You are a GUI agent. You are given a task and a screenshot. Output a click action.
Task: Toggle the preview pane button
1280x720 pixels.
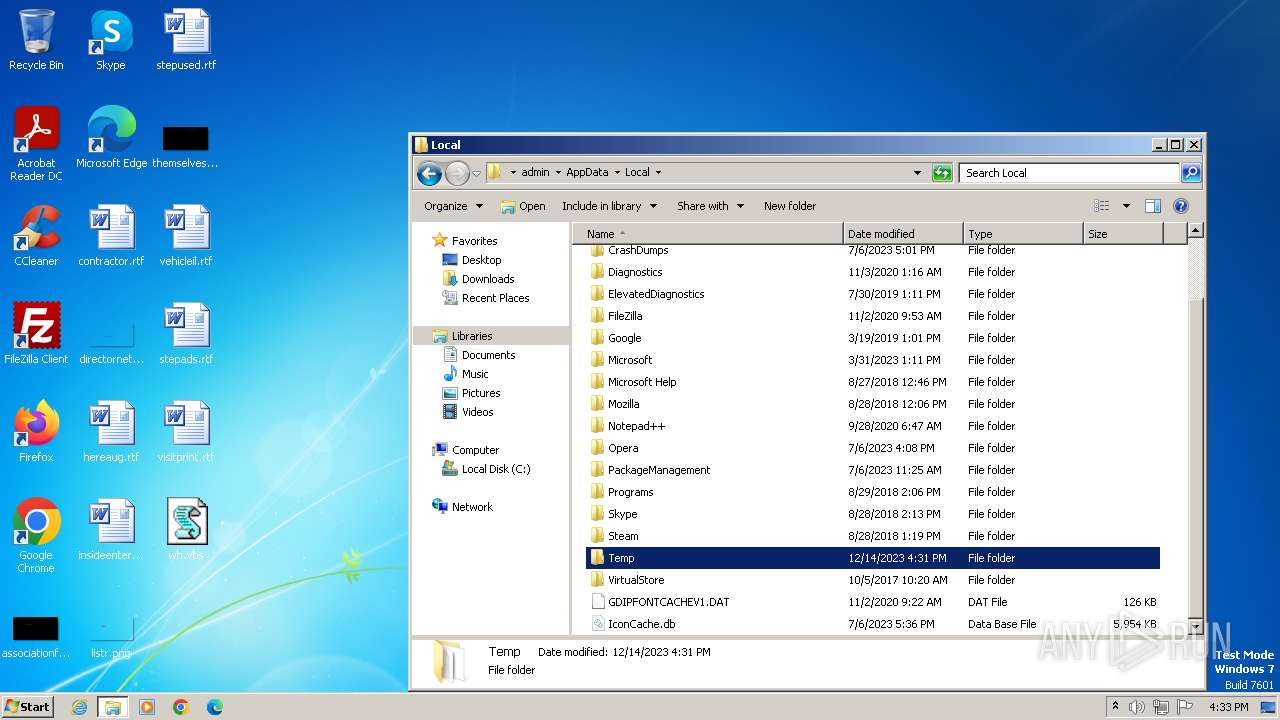pyautogui.click(x=1152, y=206)
